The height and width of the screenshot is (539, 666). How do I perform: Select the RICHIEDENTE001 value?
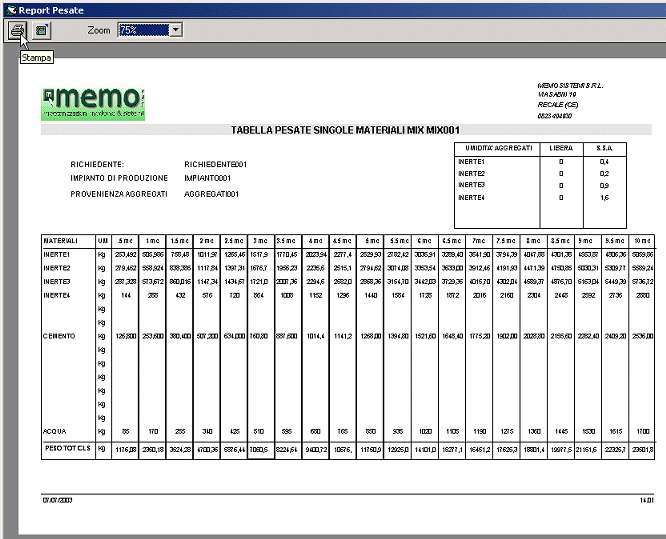pos(215,164)
